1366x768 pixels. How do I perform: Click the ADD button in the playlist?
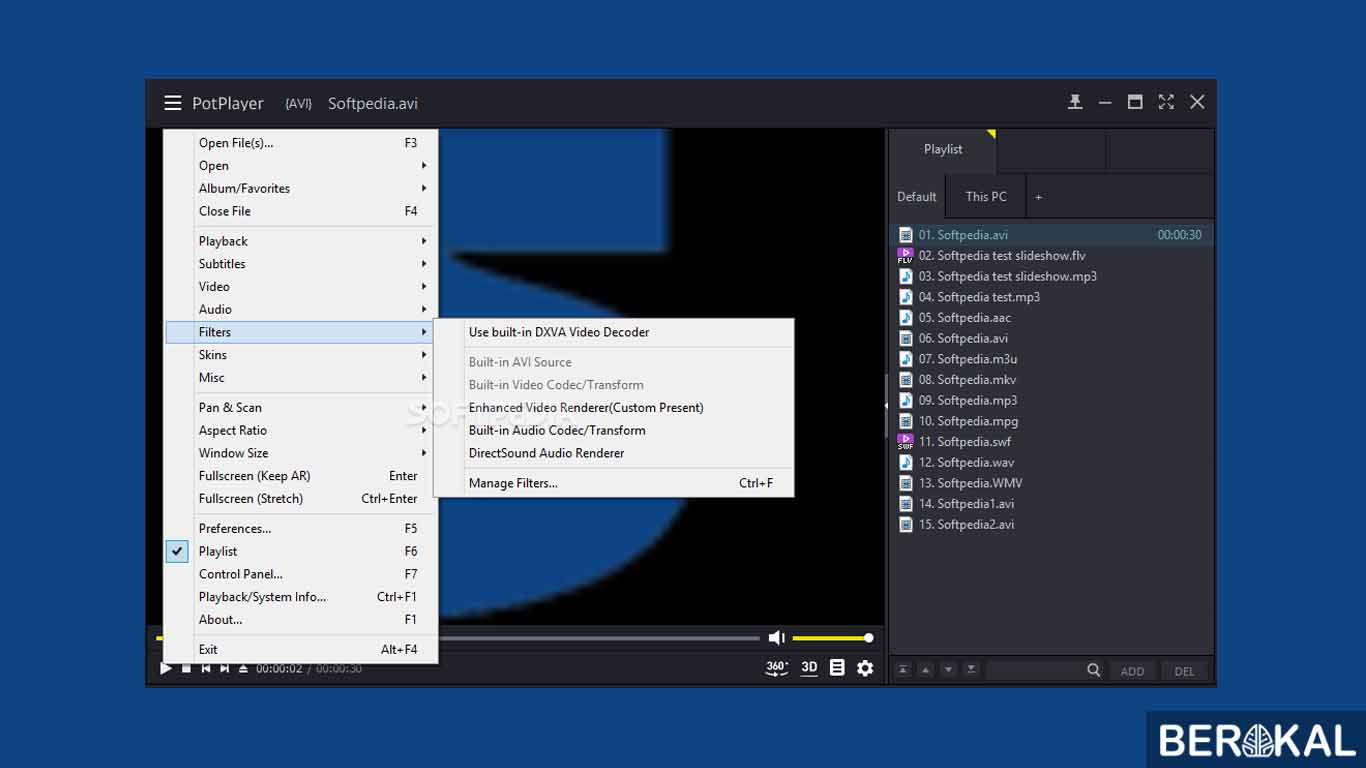click(x=1132, y=670)
